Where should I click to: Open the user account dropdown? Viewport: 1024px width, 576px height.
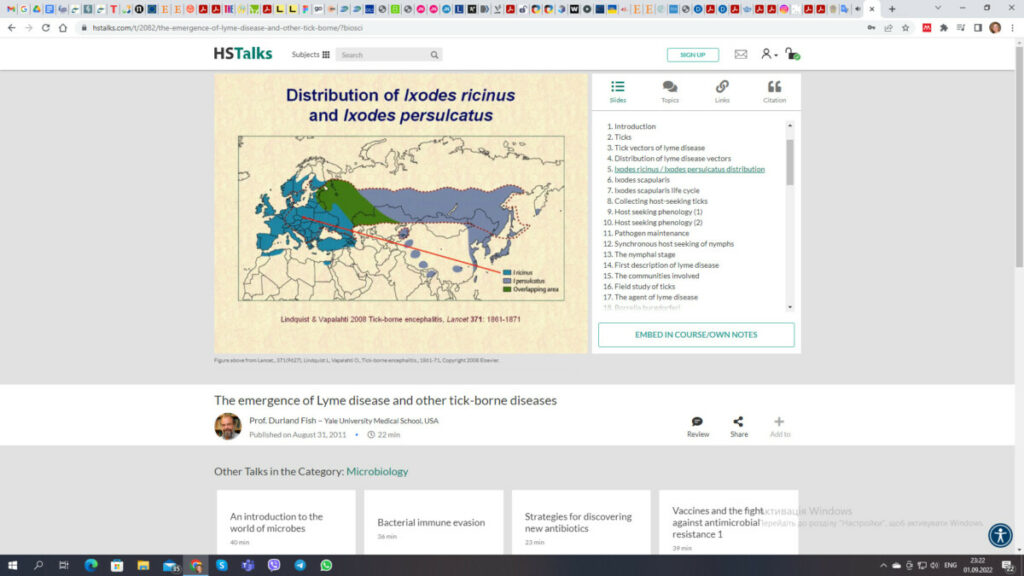(x=768, y=55)
